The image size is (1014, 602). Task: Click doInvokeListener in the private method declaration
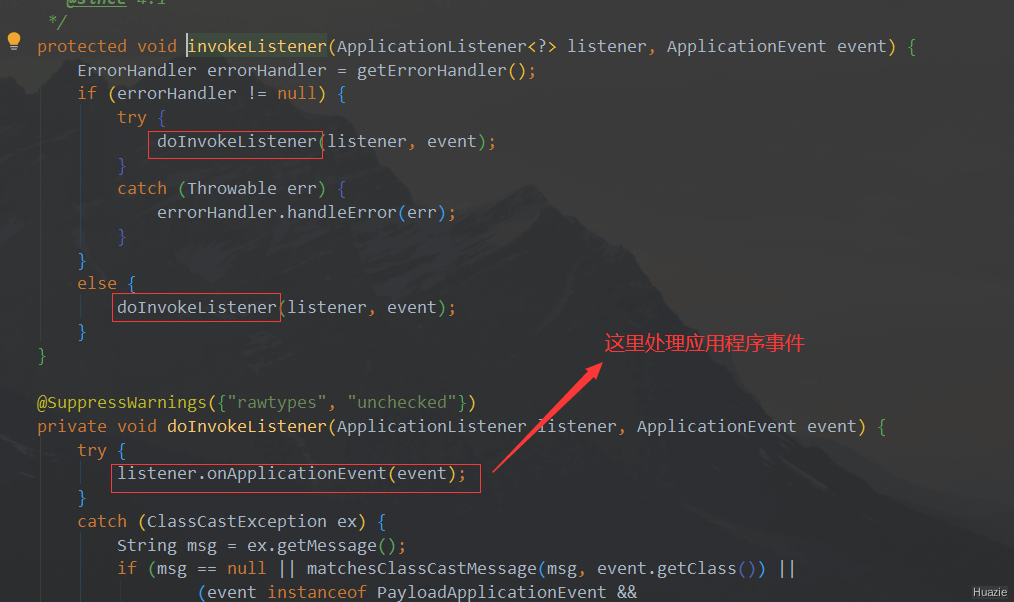pyautogui.click(x=247, y=427)
